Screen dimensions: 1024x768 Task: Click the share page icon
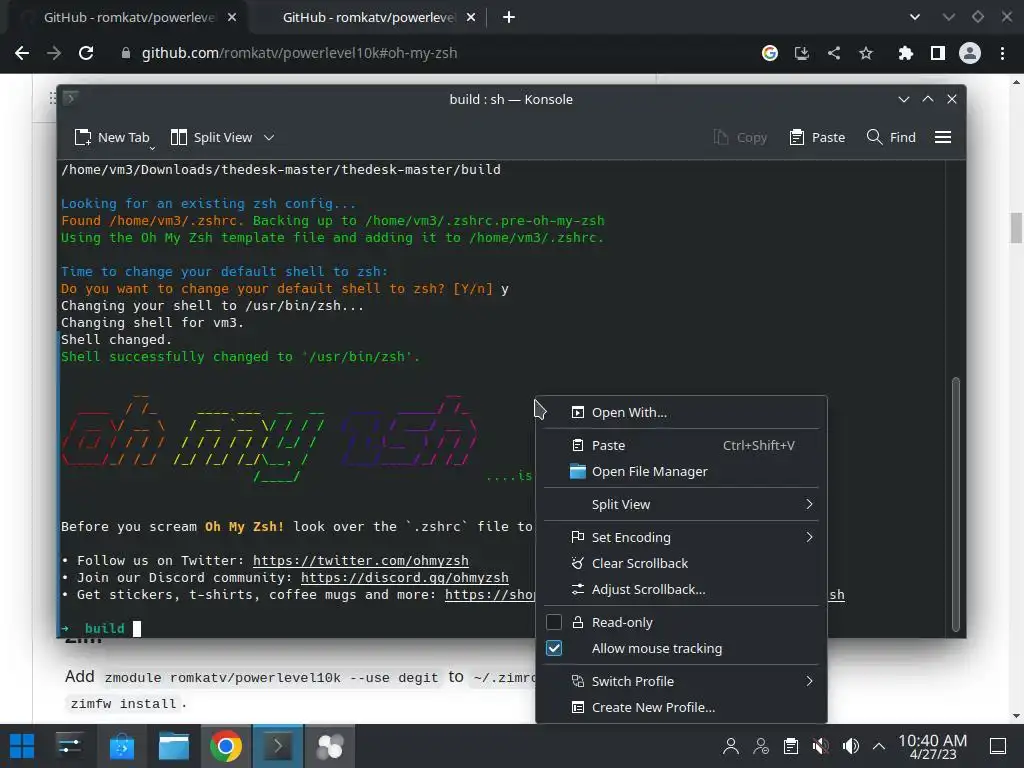(834, 53)
